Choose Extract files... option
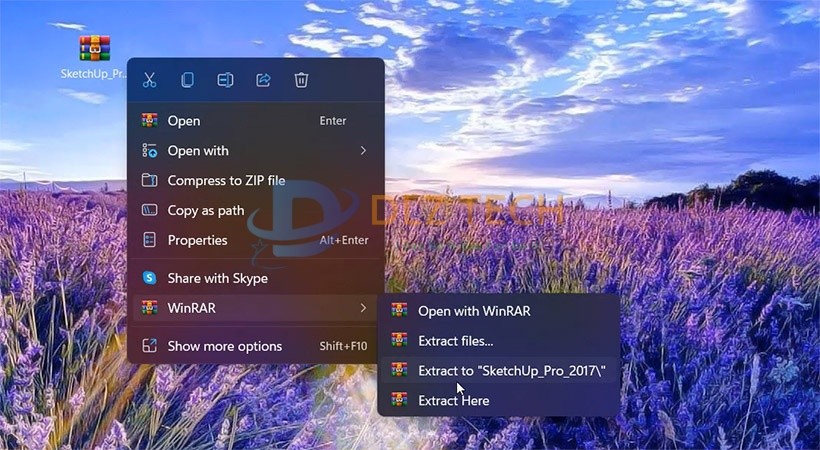The width and height of the screenshot is (820, 450). (x=456, y=341)
